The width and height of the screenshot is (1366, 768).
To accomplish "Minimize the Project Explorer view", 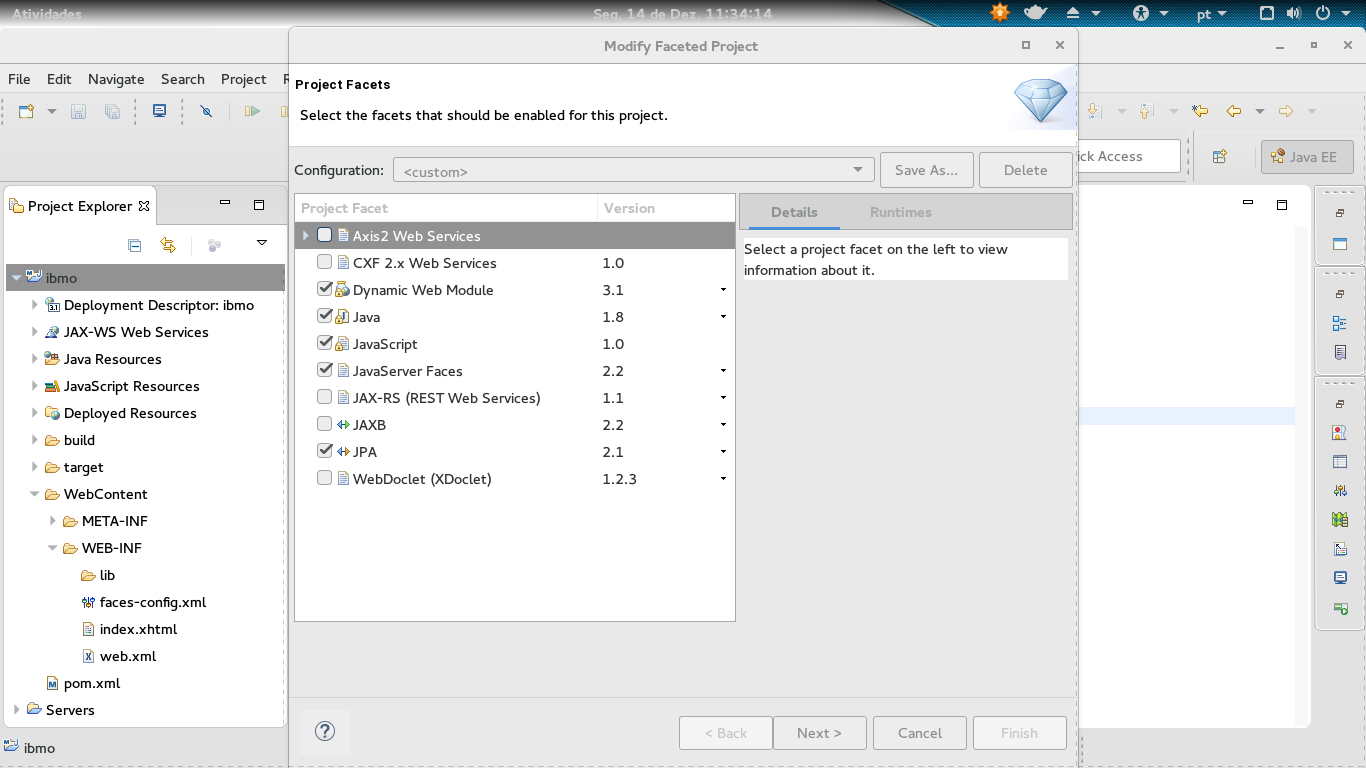I will [225, 204].
